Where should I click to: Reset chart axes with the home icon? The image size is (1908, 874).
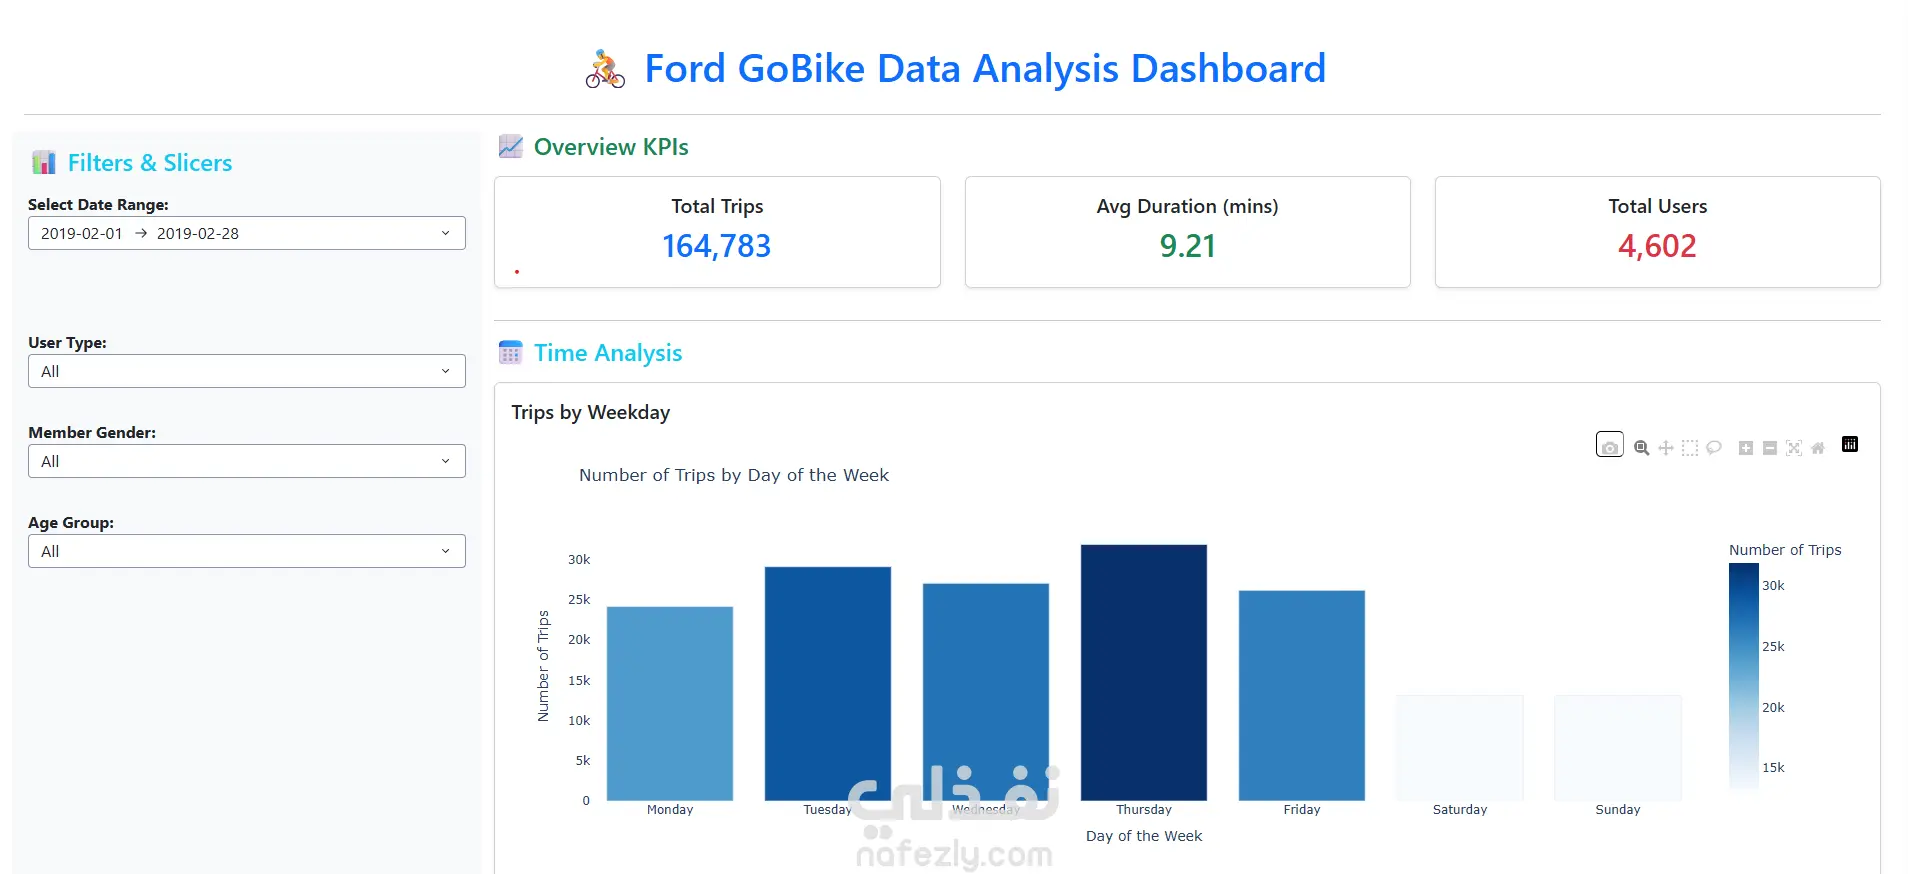1817,448
